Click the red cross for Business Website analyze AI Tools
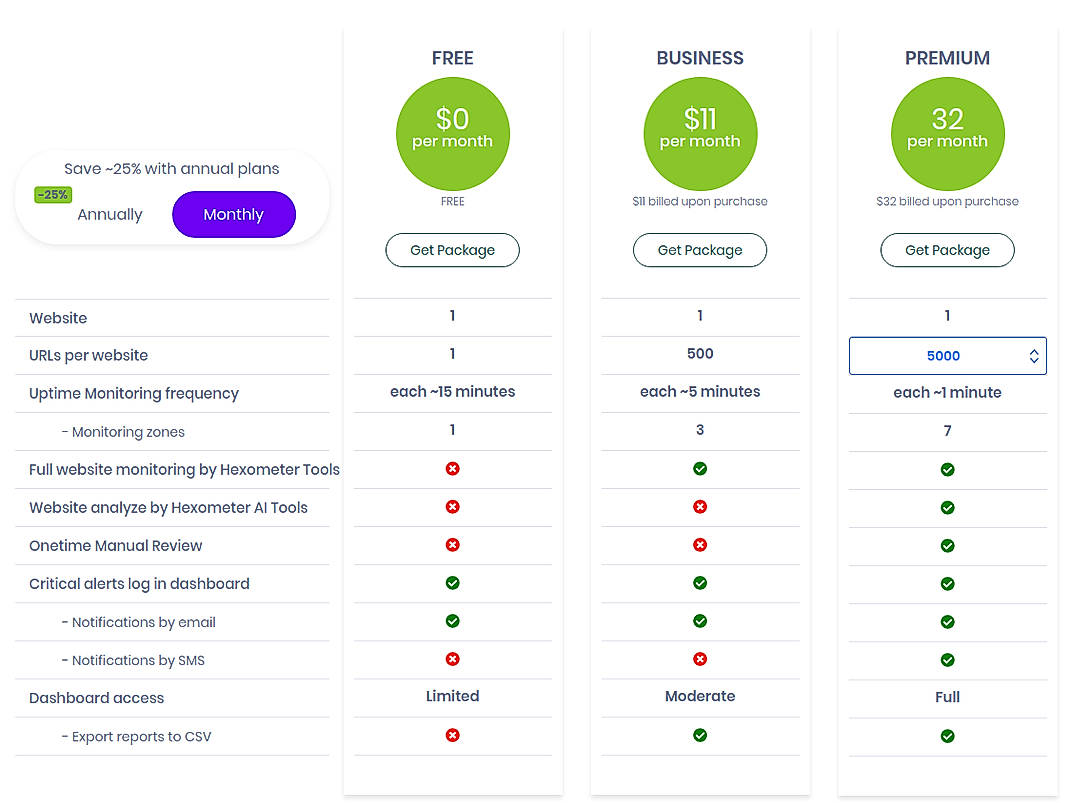Screen dimensions: 1070x803 (x=700, y=507)
